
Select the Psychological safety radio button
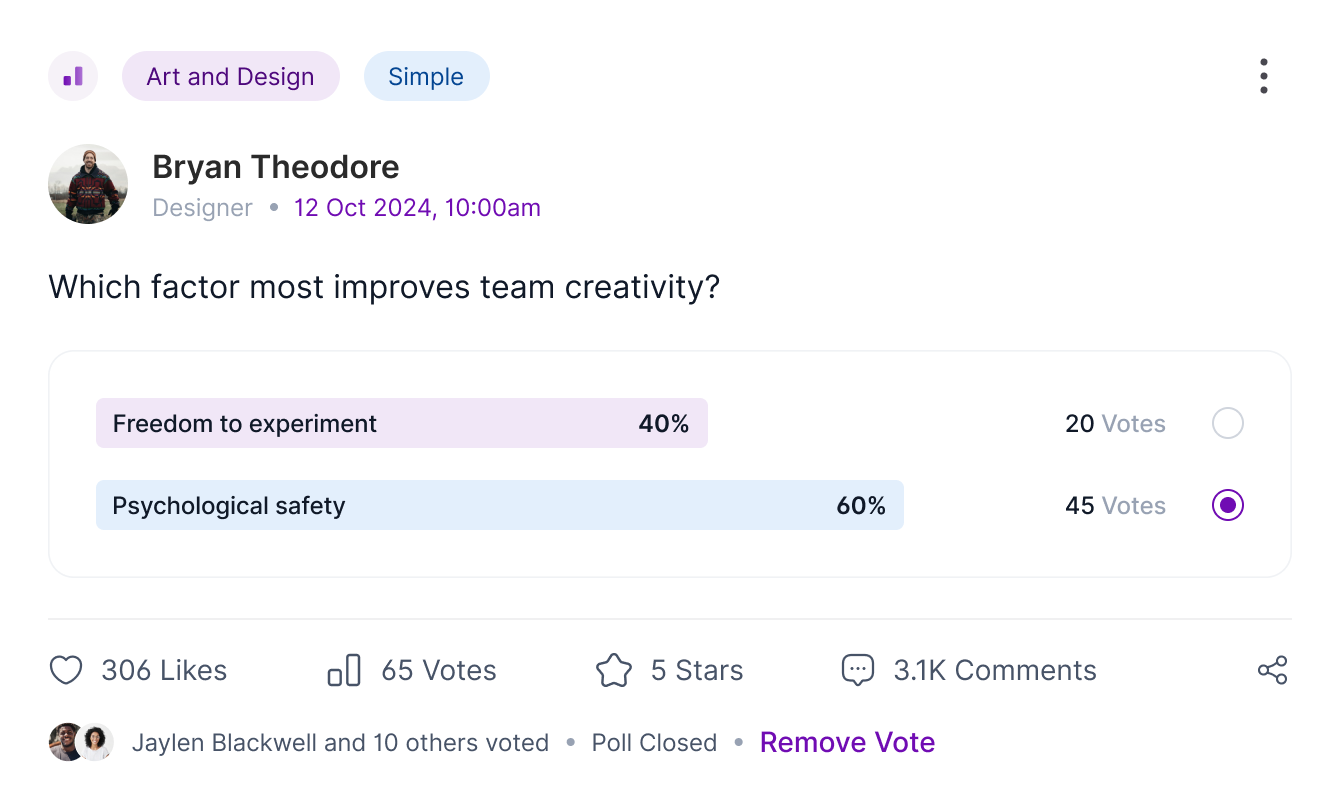[1228, 505]
